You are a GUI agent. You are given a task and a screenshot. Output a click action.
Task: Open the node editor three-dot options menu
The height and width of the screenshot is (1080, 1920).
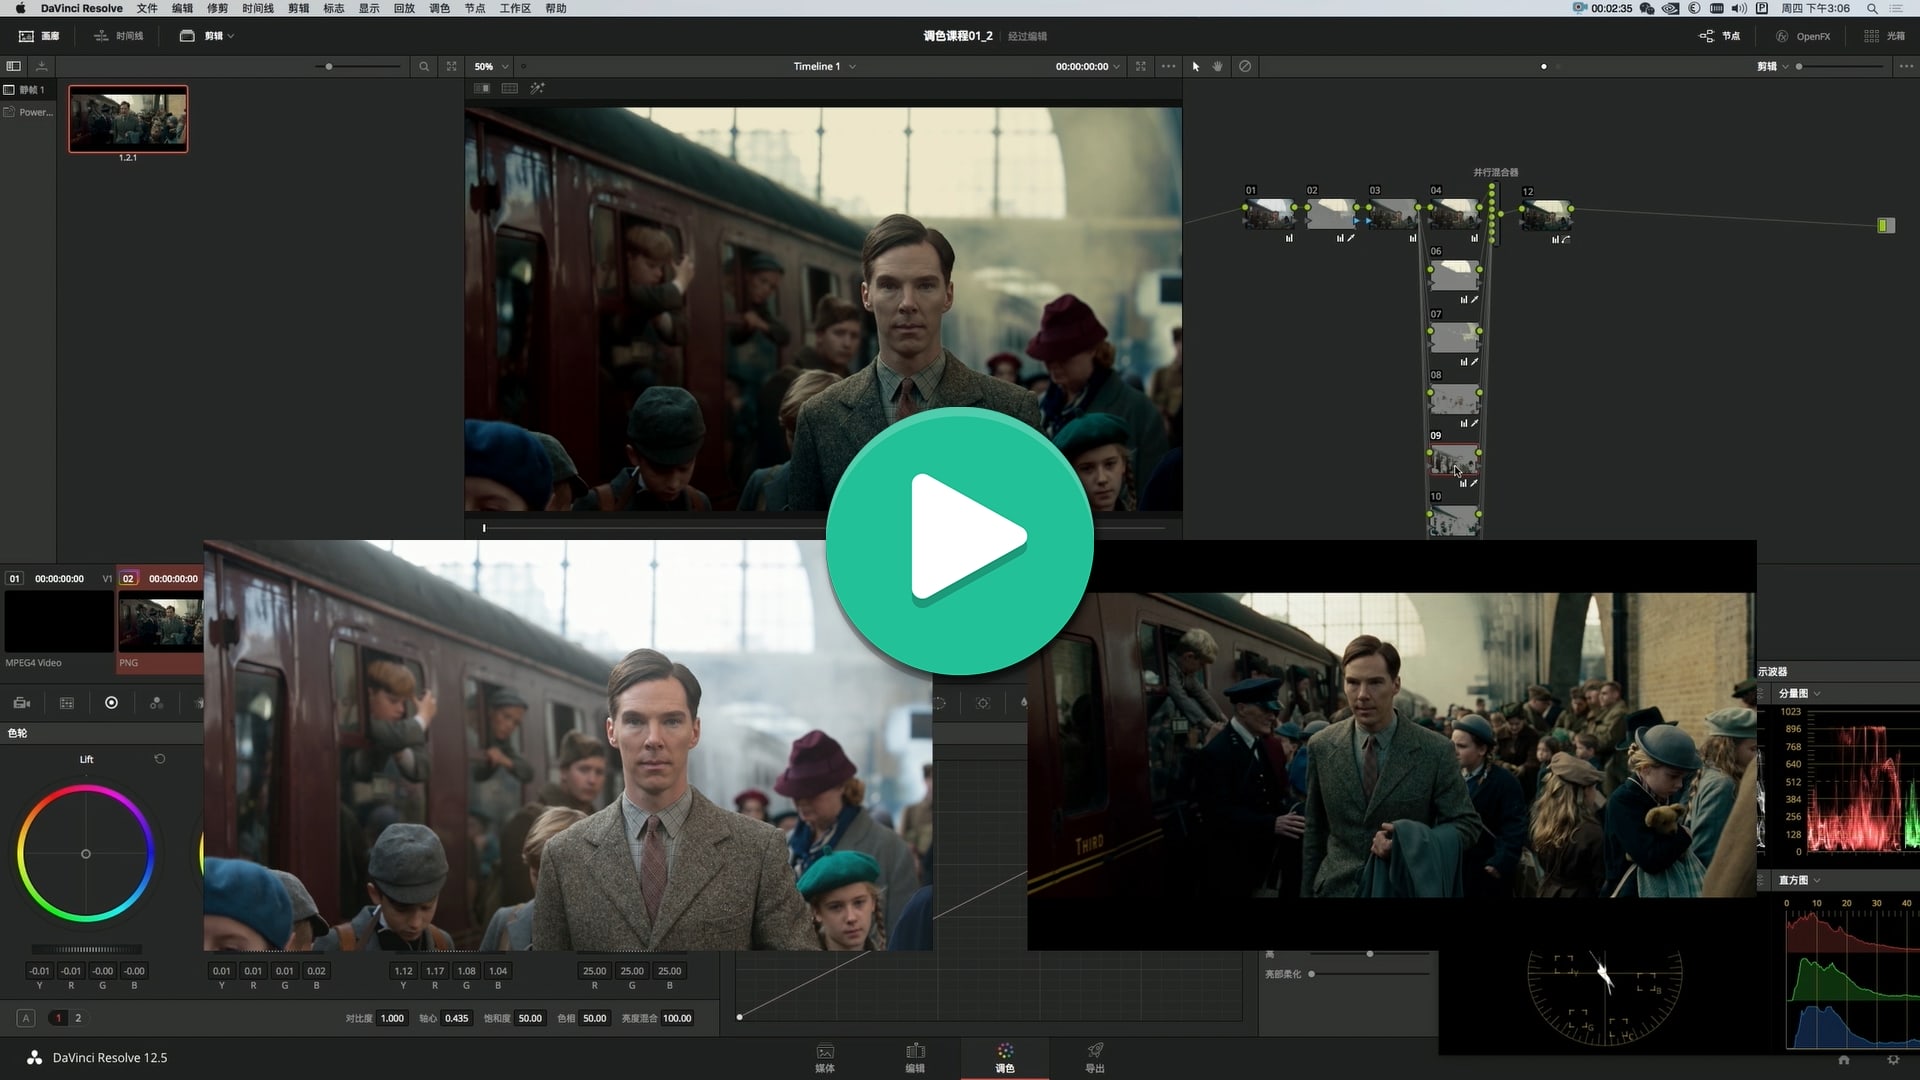(x=1906, y=66)
